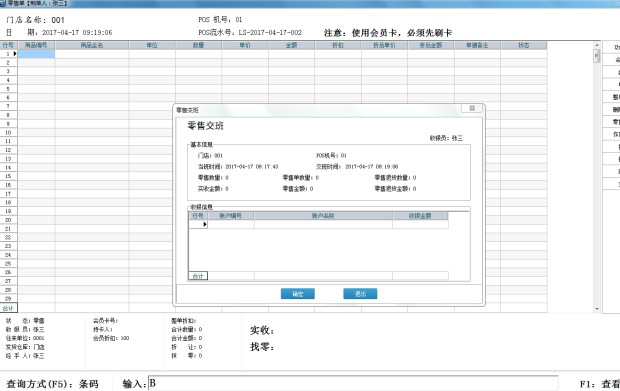Click 实收金额: 0 in dialog
Screen dimensions: 620x391
click(213, 189)
